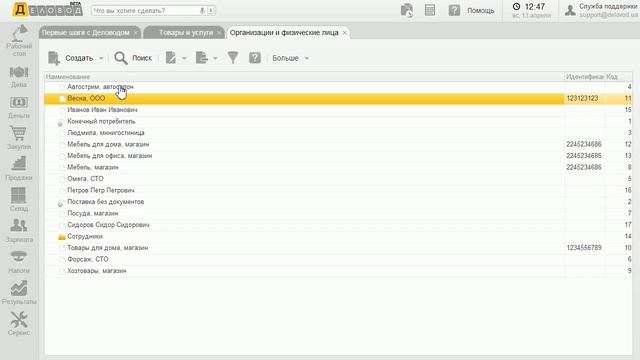The height and width of the screenshot is (360, 640).
Task: Click the user profile icon
Action: (570, 11)
